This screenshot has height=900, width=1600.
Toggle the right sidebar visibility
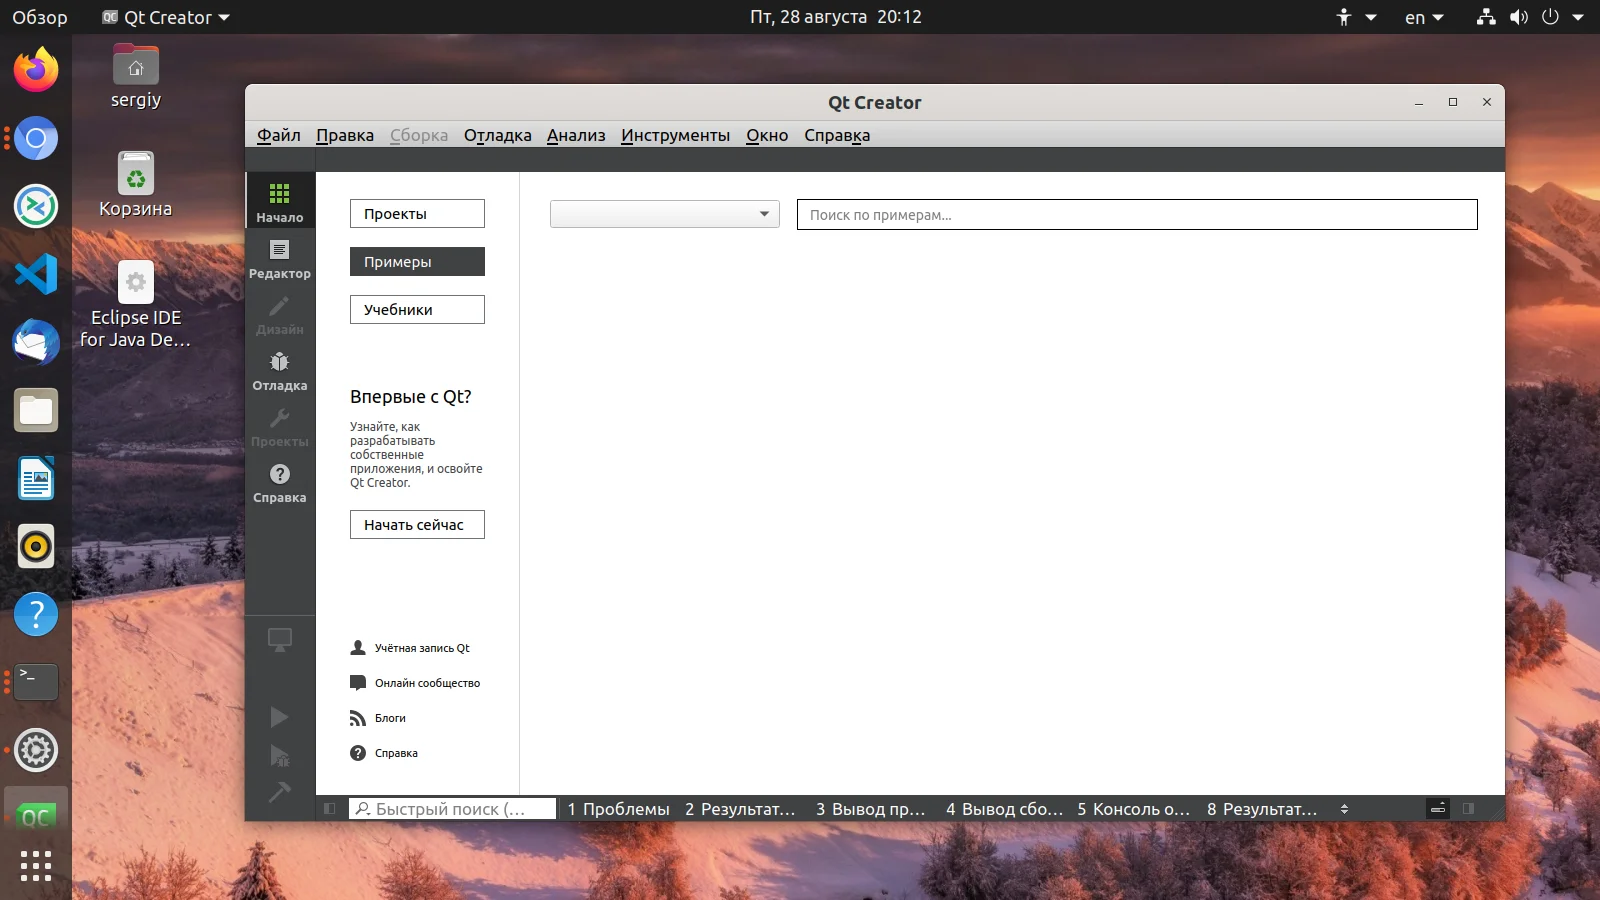(x=1468, y=809)
